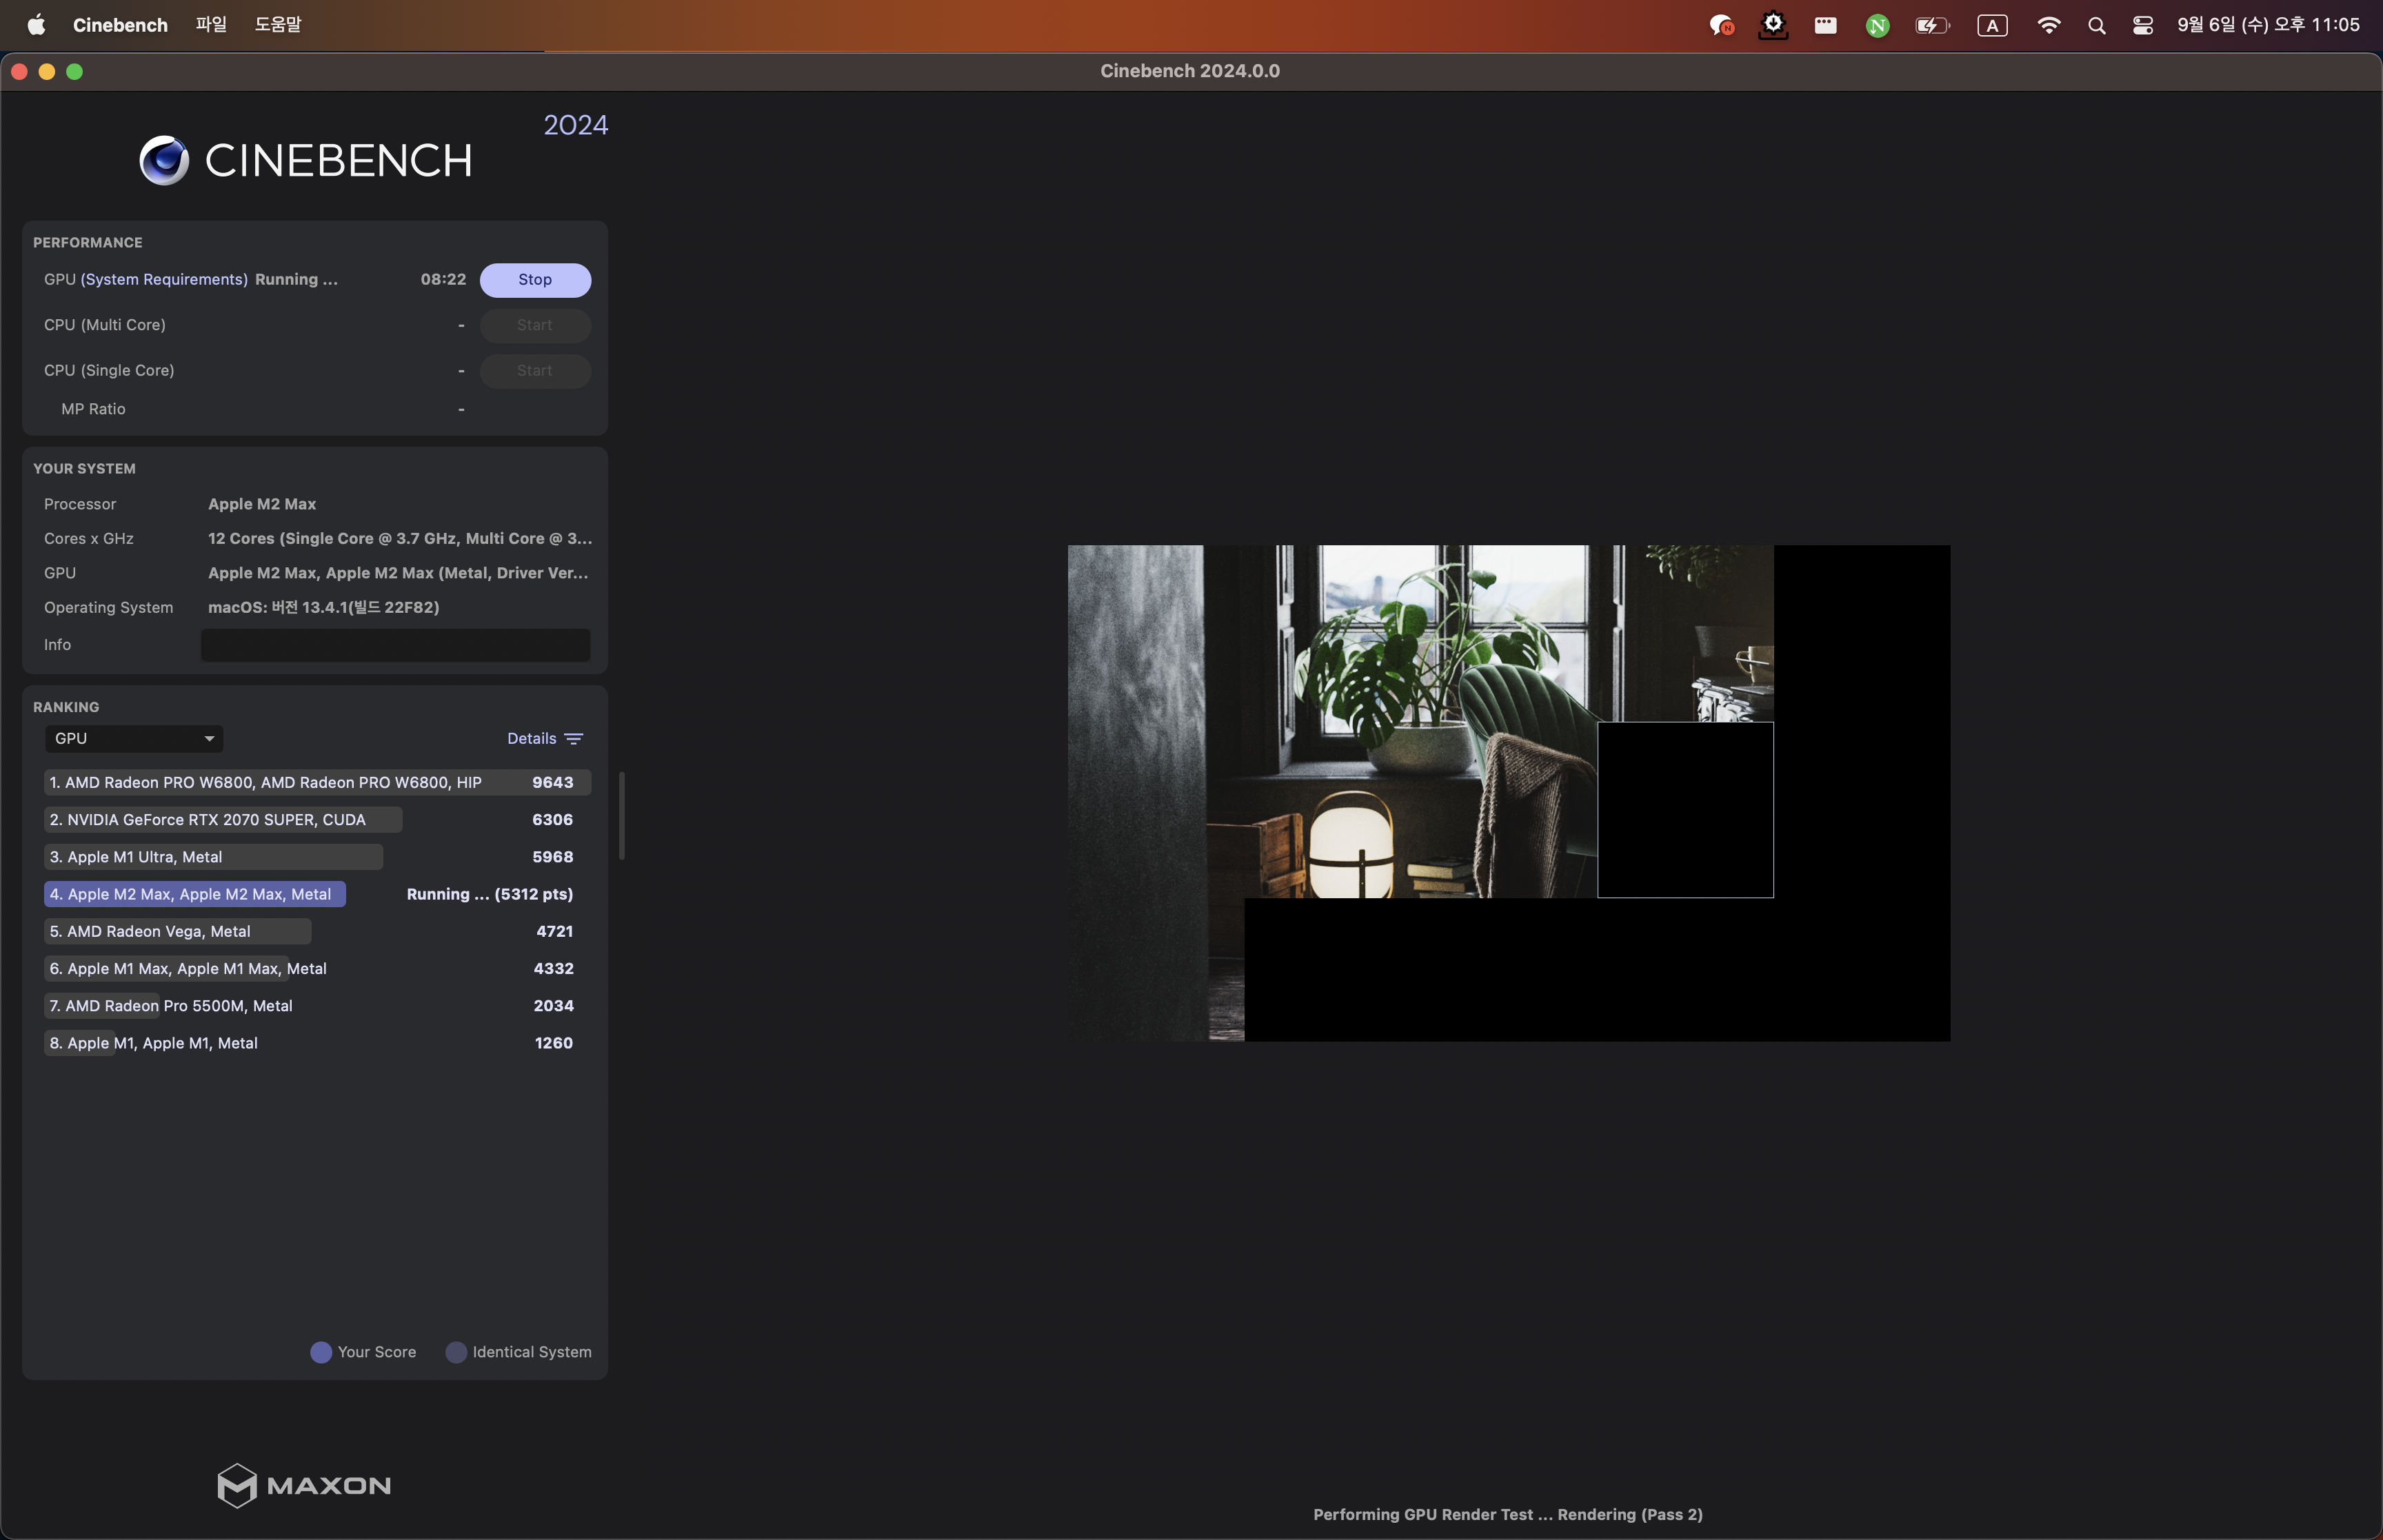Select the GPU dropdown ranking filter
Image resolution: width=2383 pixels, height=1540 pixels.
tap(132, 738)
